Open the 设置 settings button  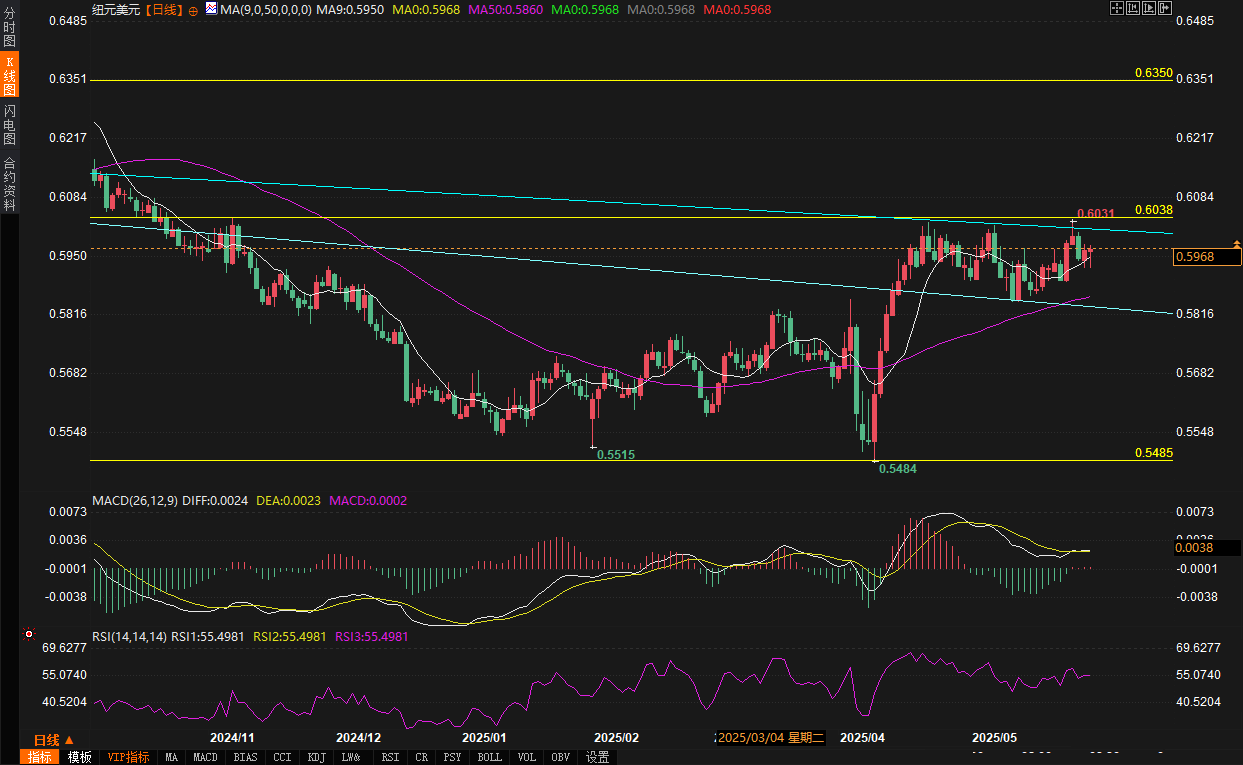tap(598, 757)
